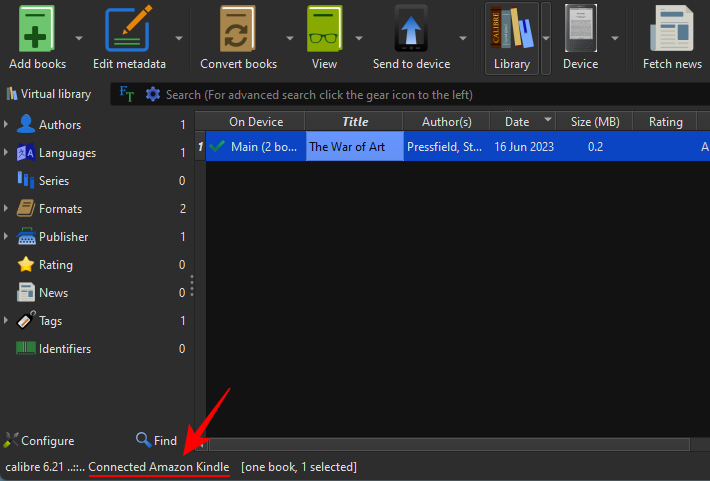Screen dimensions: 710x481
Task: Click the Configure button
Action: [x=39, y=440]
